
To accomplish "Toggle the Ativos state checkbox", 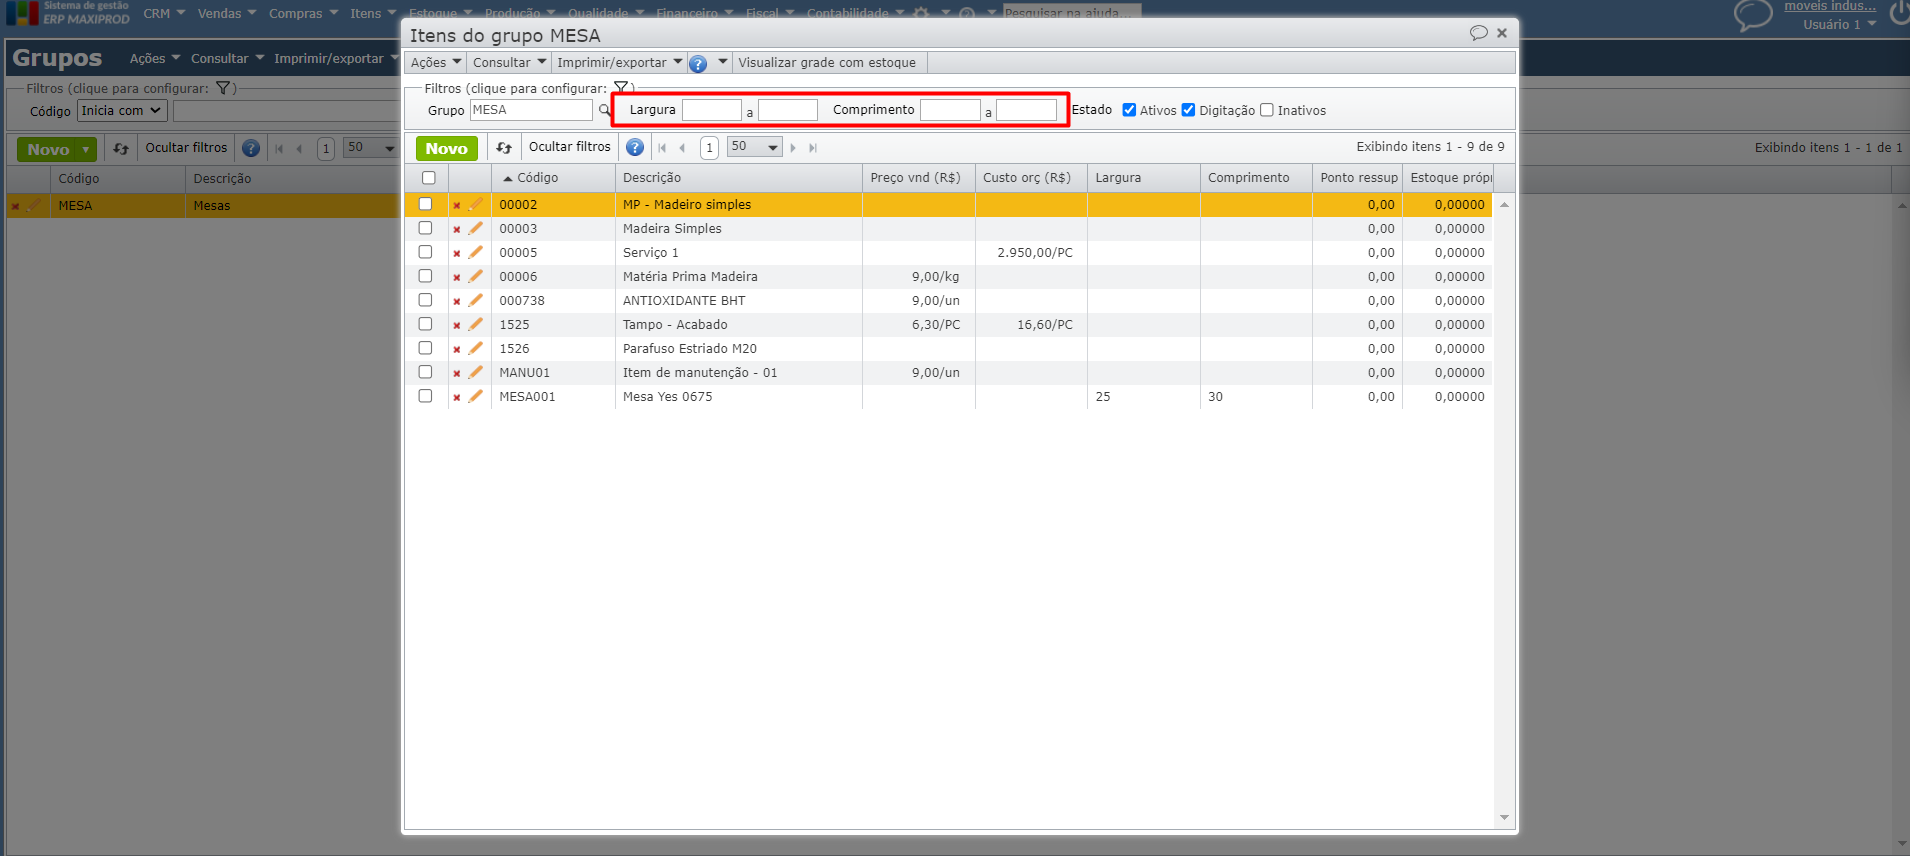I will click(1129, 110).
